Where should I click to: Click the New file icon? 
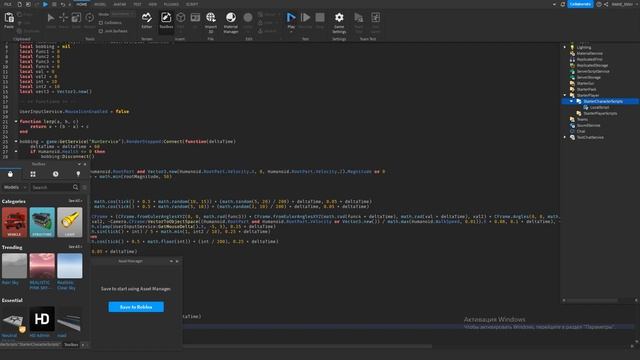tap(19, 4)
